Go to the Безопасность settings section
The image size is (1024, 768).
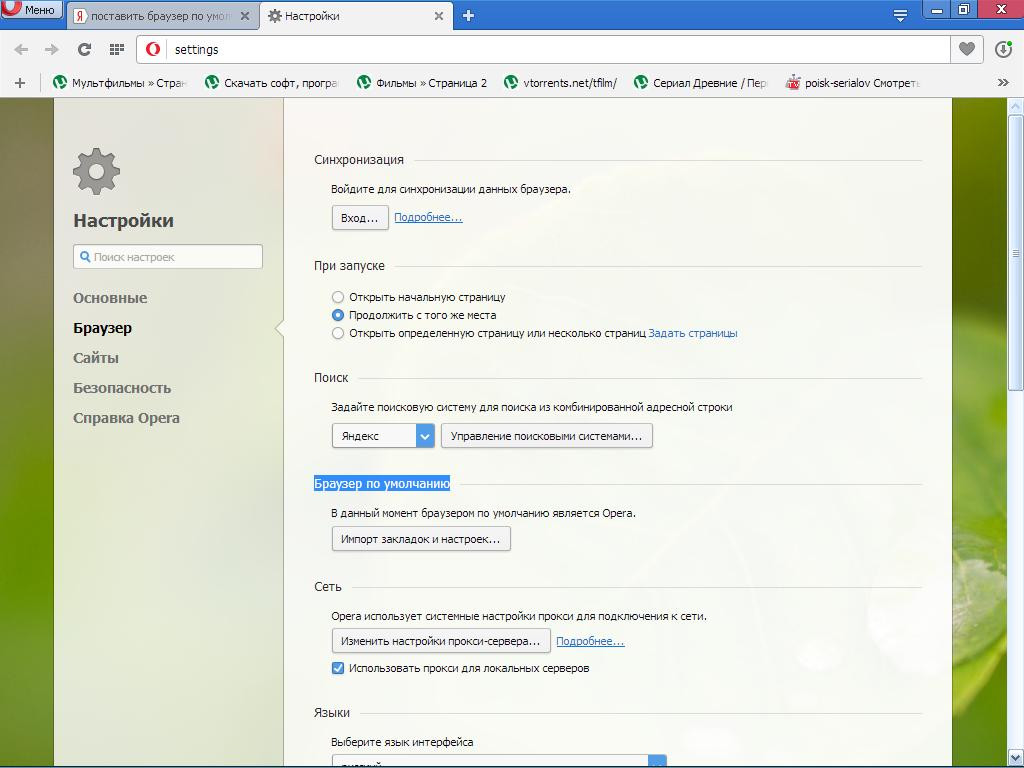tap(122, 388)
